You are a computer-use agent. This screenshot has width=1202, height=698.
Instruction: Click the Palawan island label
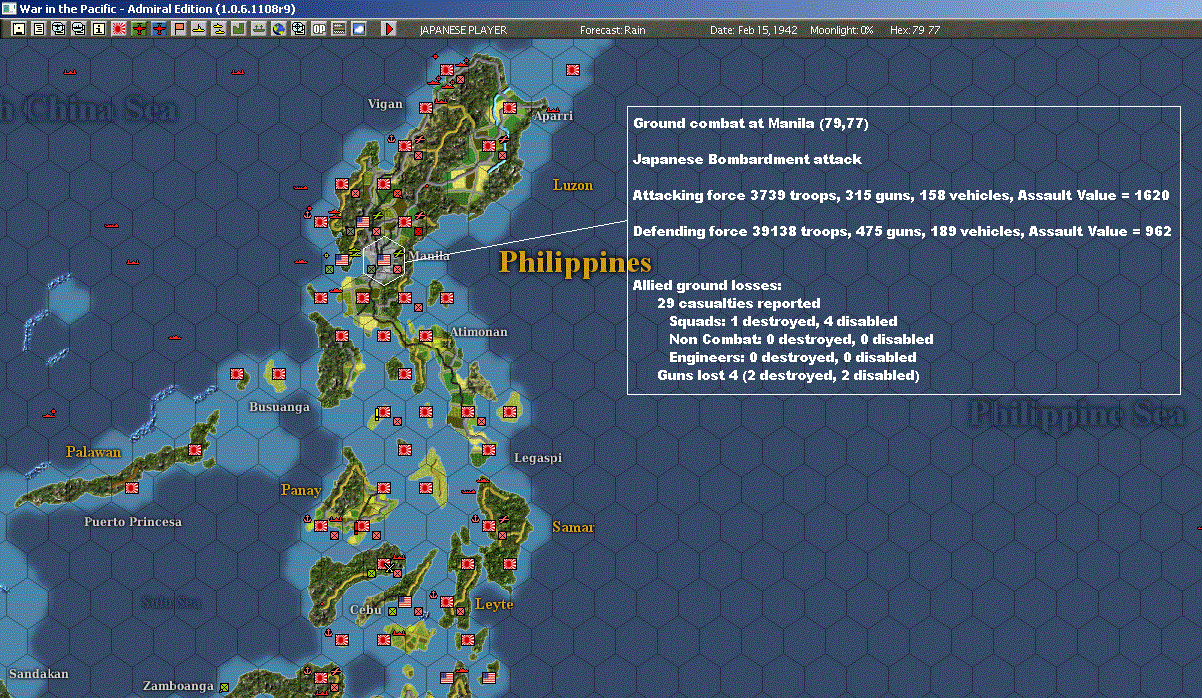(93, 452)
